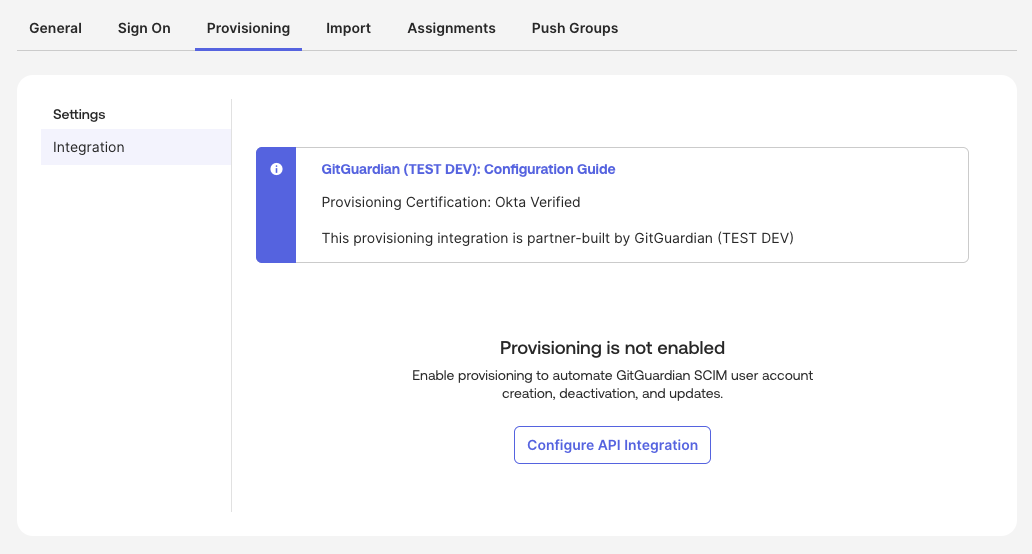Click the 'Provisioning Certification: Okta Verified' text
The image size is (1032, 554).
pyautogui.click(x=451, y=203)
